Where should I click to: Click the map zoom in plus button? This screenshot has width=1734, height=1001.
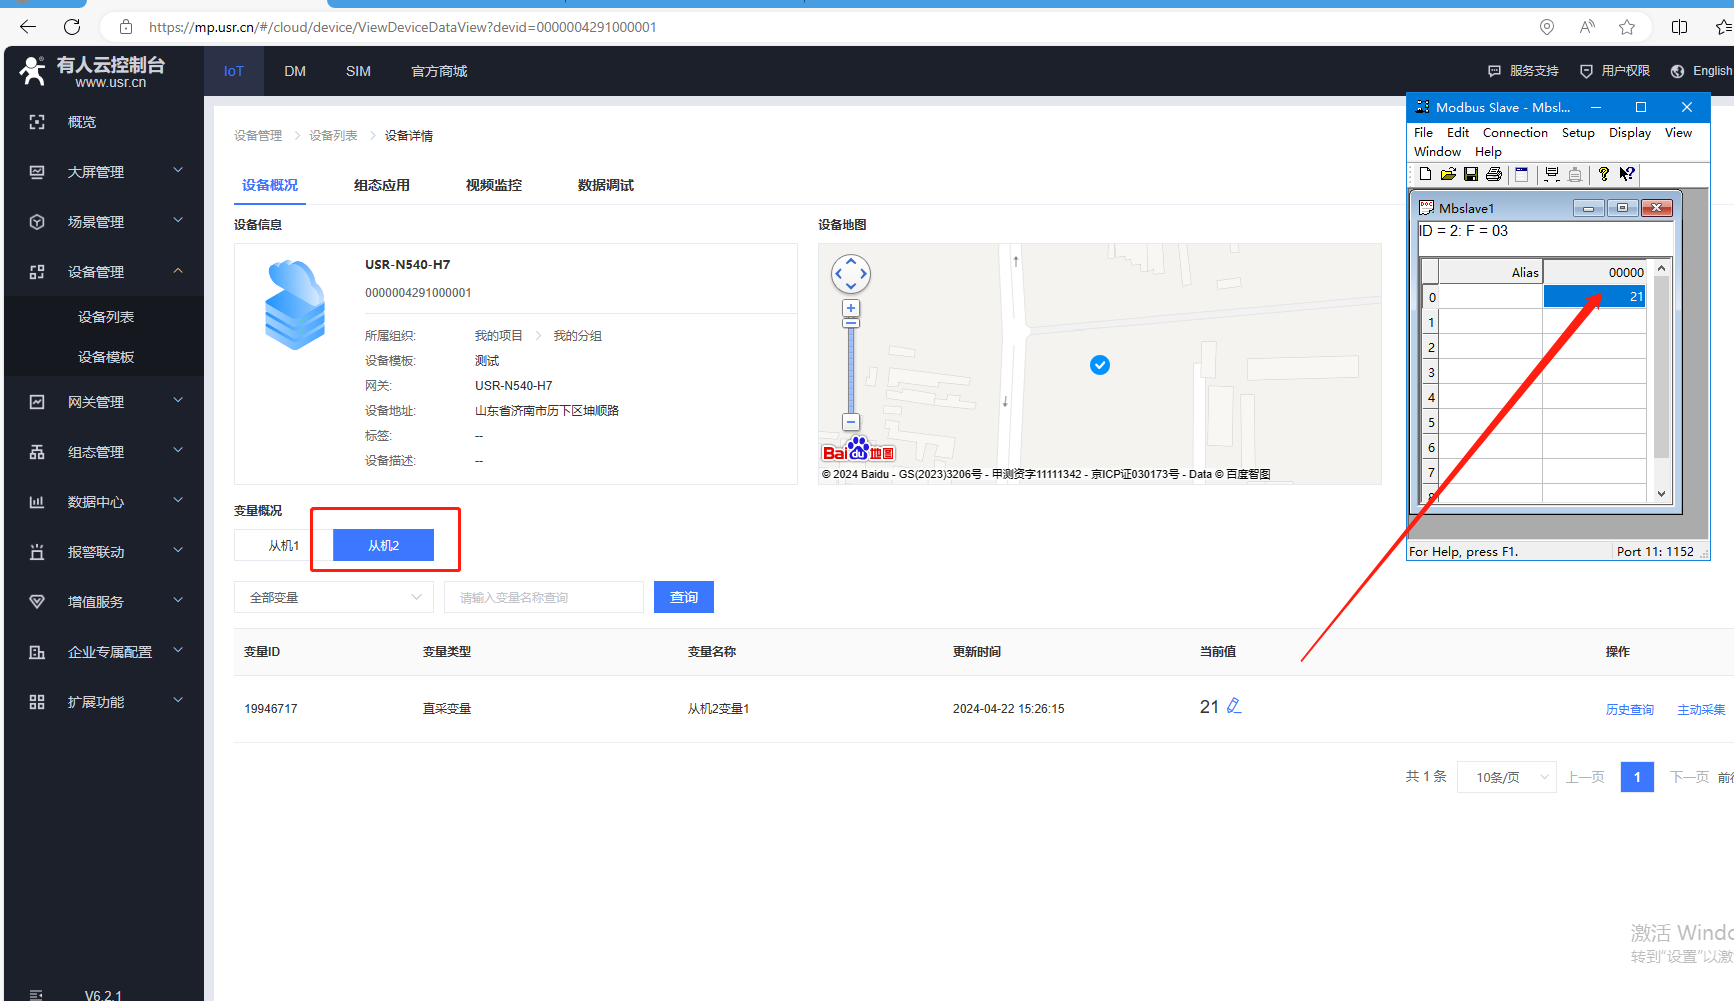[851, 308]
